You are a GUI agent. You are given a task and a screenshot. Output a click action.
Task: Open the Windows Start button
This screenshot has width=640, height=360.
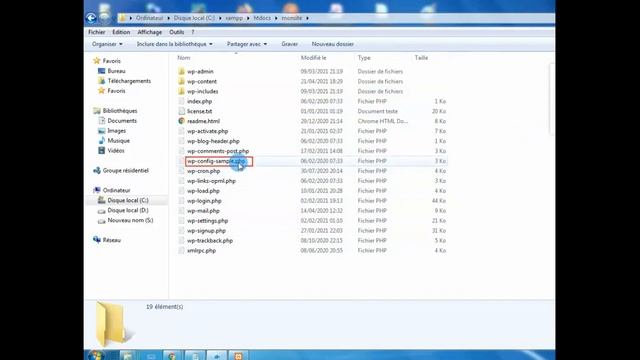(96, 356)
